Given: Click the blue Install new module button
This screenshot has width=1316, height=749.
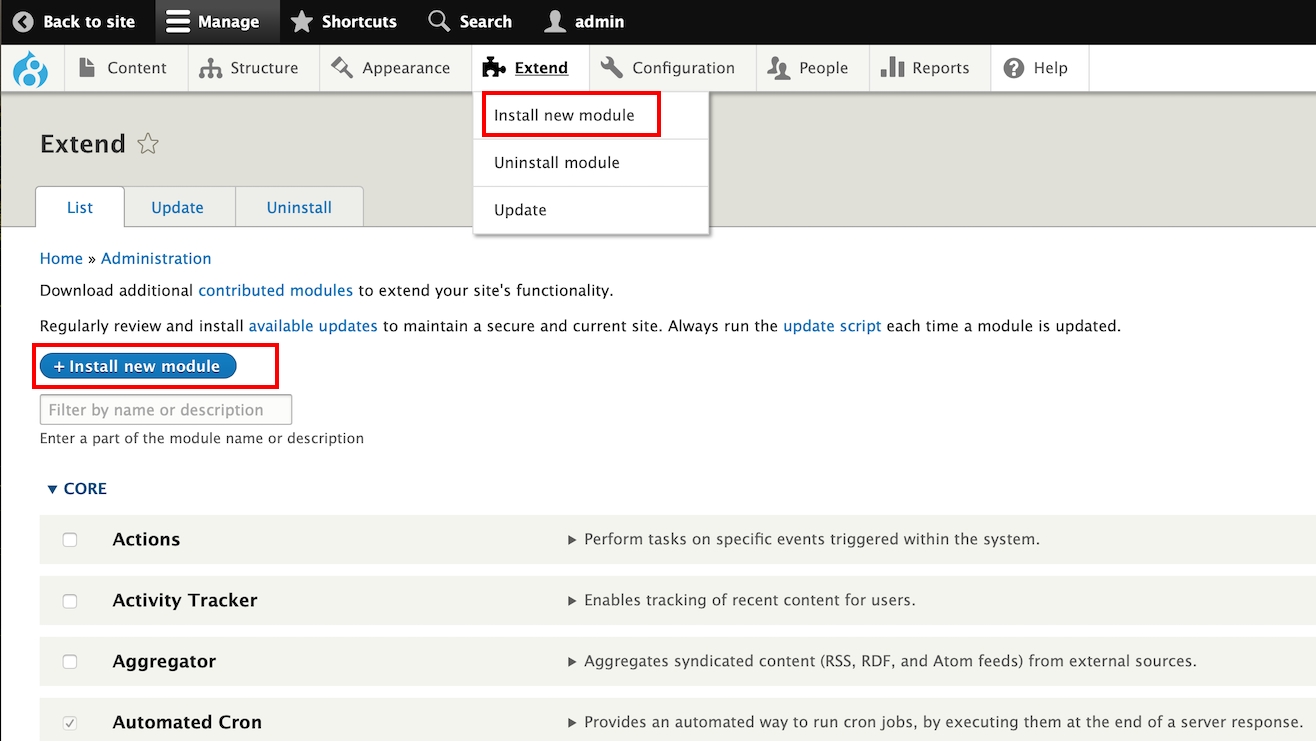Looking at the screenshot, I should coord(137,366).
